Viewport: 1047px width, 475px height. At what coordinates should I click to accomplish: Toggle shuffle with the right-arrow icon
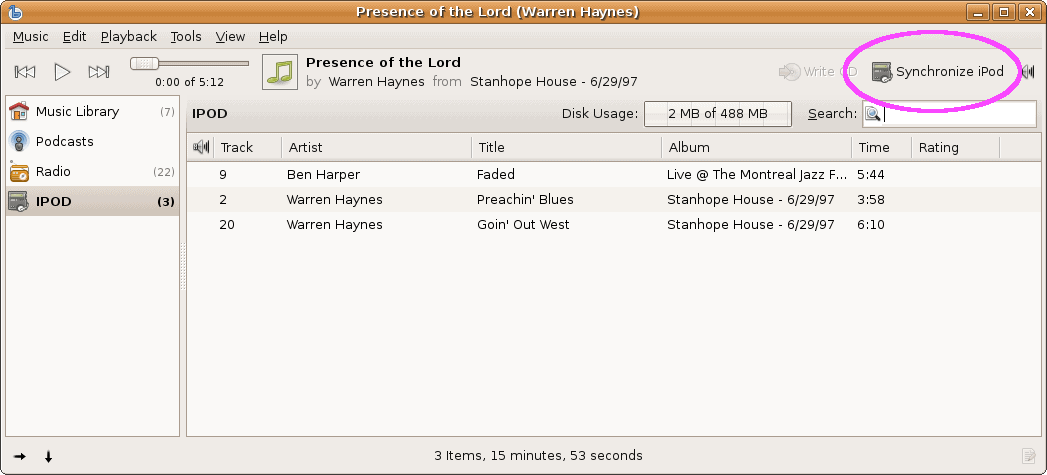[x=20, y=456]
